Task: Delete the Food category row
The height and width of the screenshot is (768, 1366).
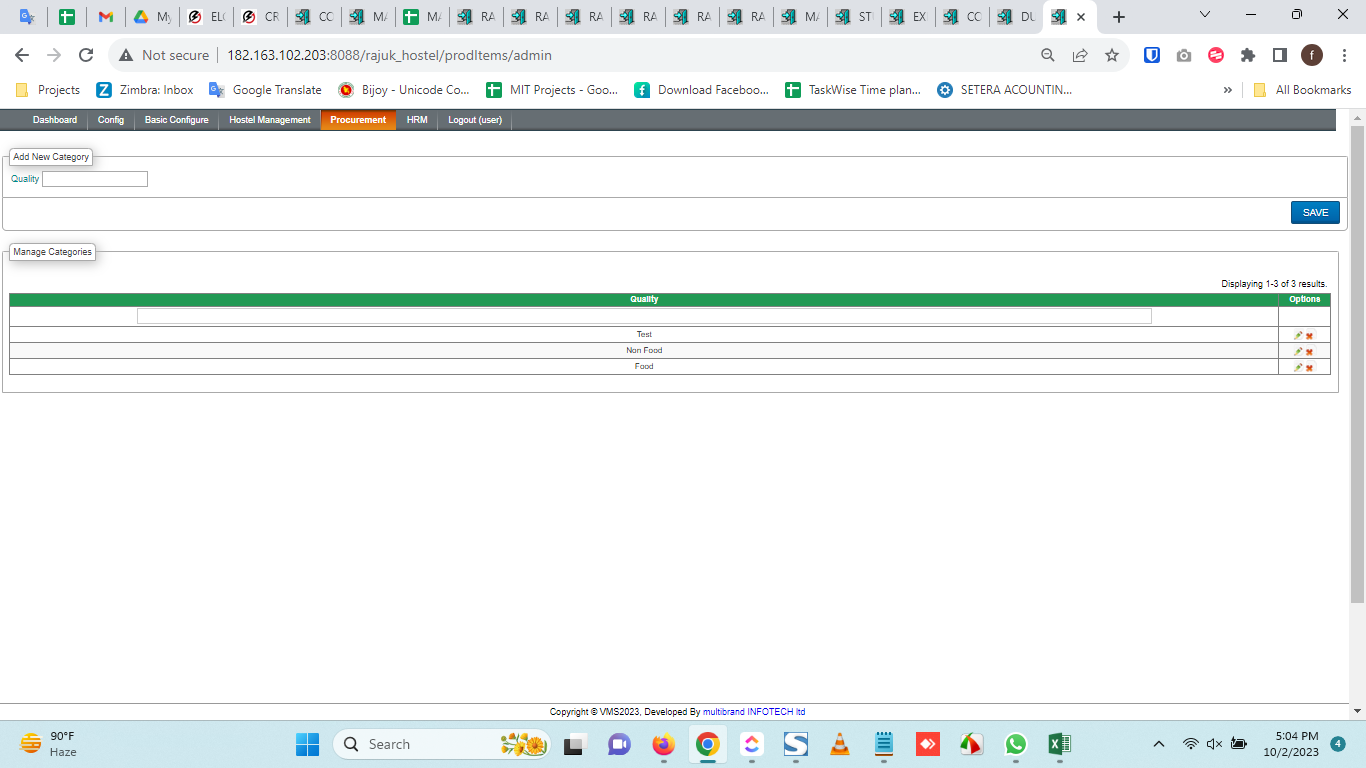Action: tap(1309, 367)
